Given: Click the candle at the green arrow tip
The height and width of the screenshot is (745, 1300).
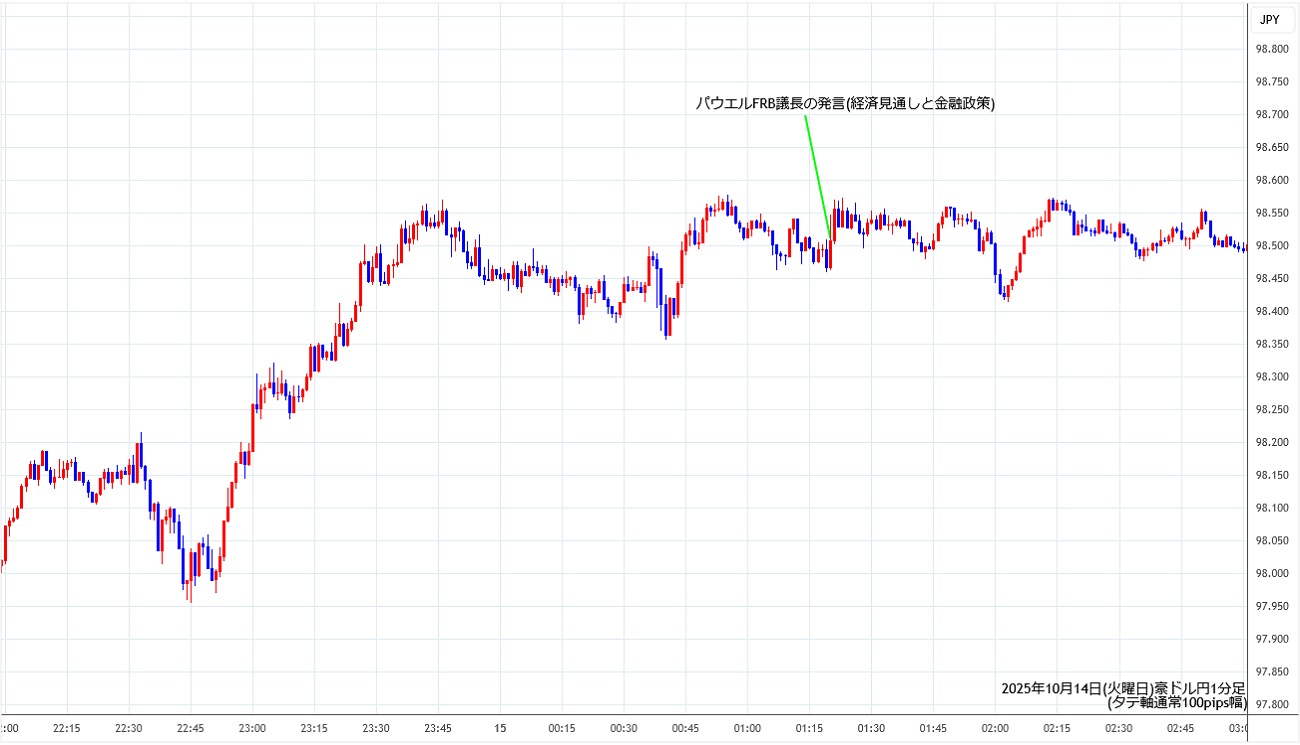Looking at the screenshot, I should click(x=830, y=250).
